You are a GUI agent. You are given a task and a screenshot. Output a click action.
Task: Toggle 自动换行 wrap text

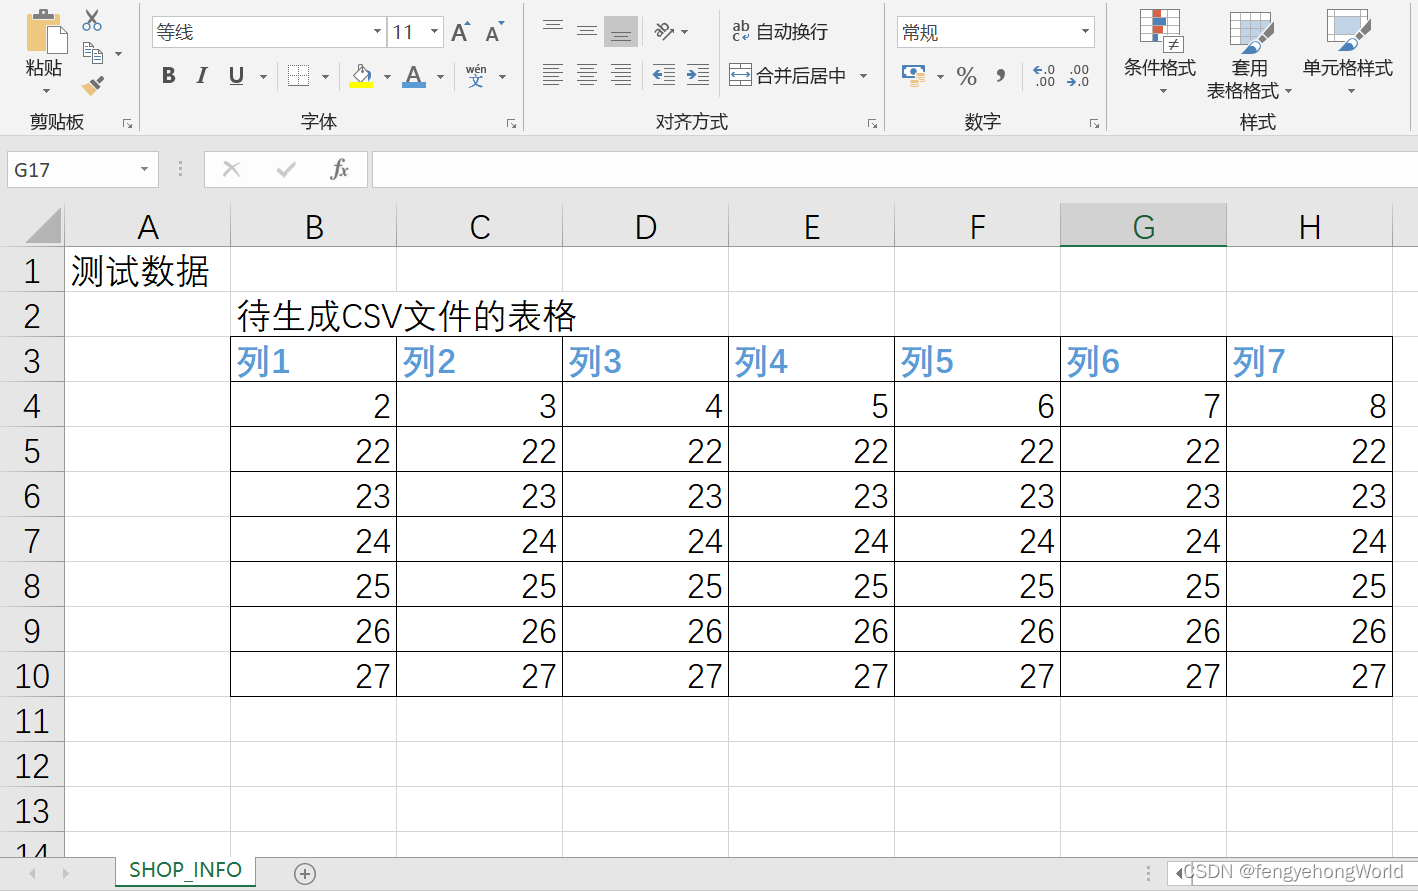[780, 31]
